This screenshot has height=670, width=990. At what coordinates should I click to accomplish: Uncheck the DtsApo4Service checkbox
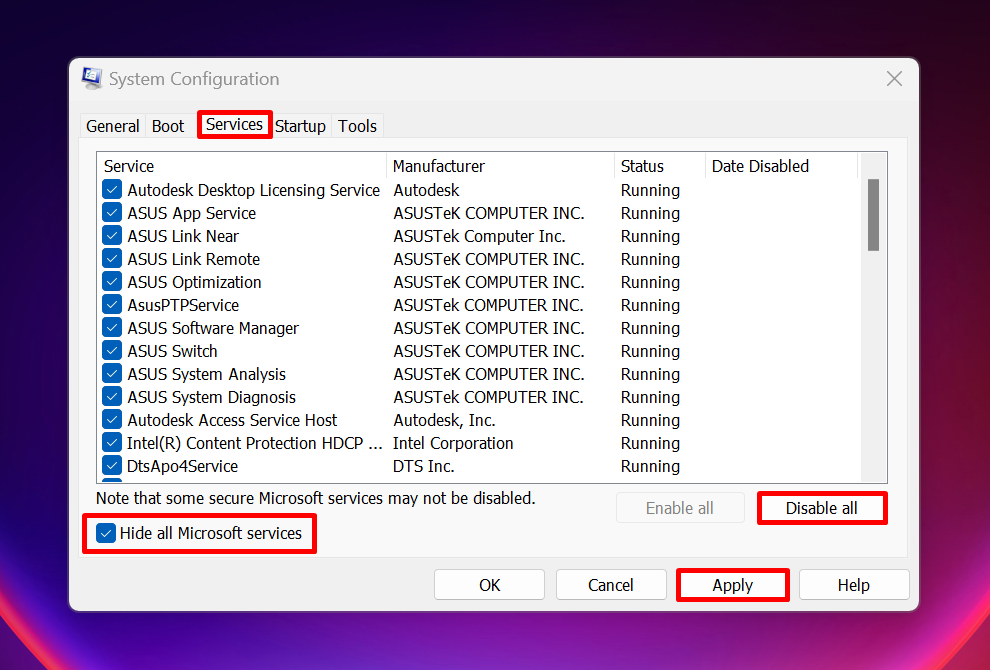click(x=111, y=466)
